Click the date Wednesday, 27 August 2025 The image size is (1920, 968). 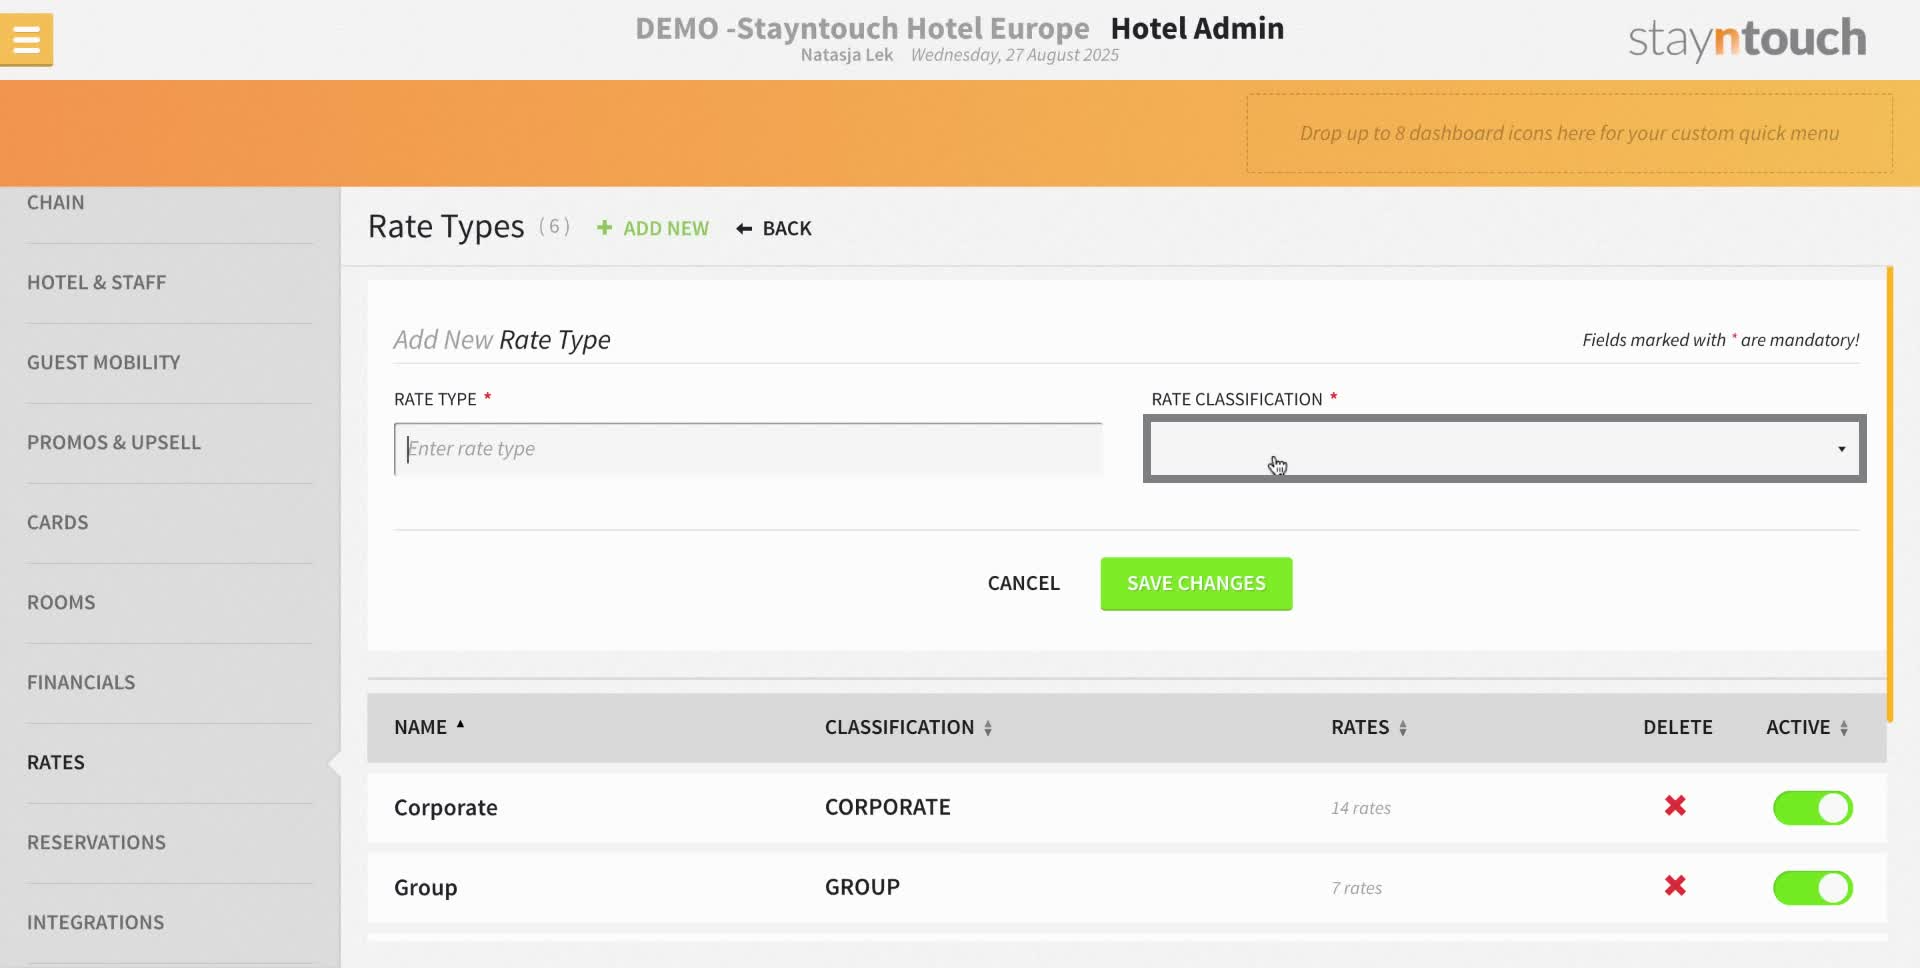point(1014,55)
